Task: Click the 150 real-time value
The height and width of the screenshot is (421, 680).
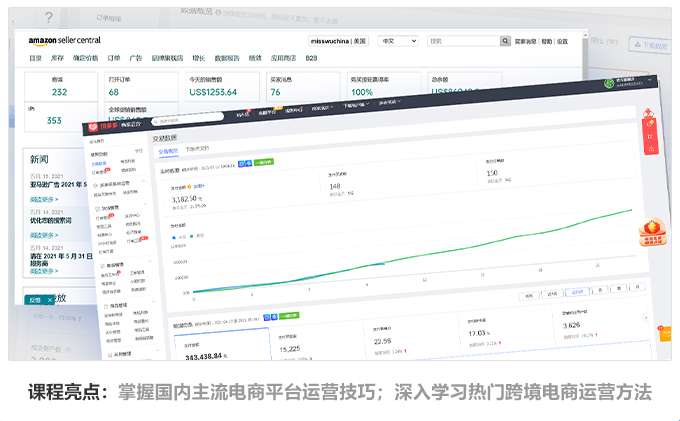Action: (492, 173)
